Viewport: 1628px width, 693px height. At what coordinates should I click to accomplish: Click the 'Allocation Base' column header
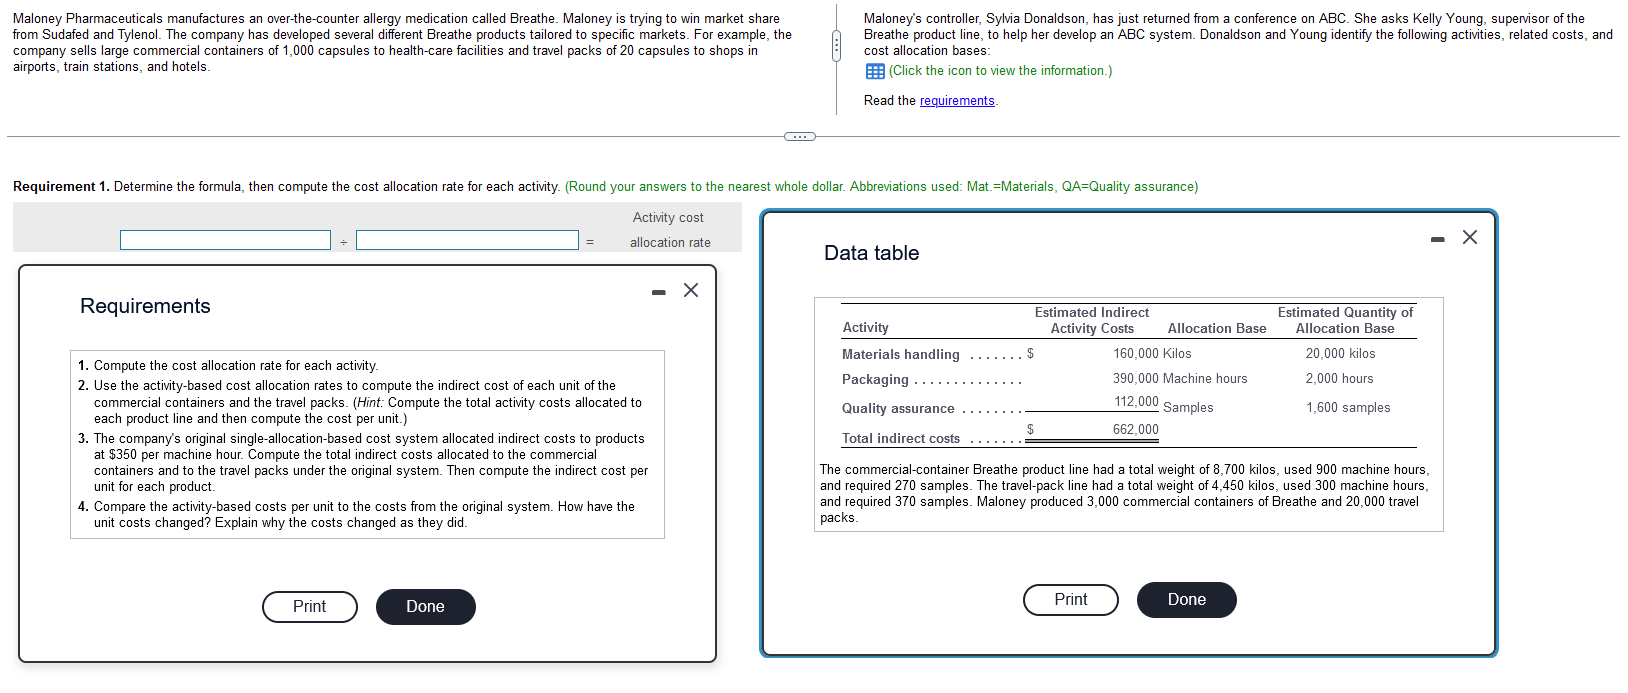(1217, 328)
